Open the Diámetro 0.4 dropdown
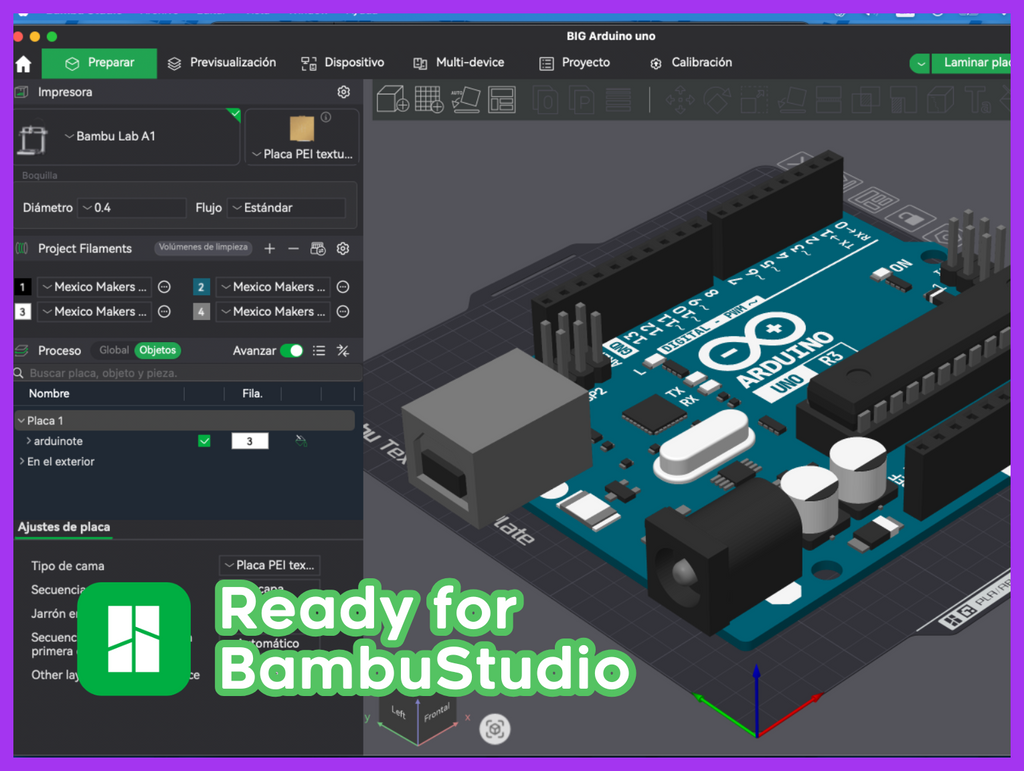This screenshot has width=1024, height=771. click(132, 208)
